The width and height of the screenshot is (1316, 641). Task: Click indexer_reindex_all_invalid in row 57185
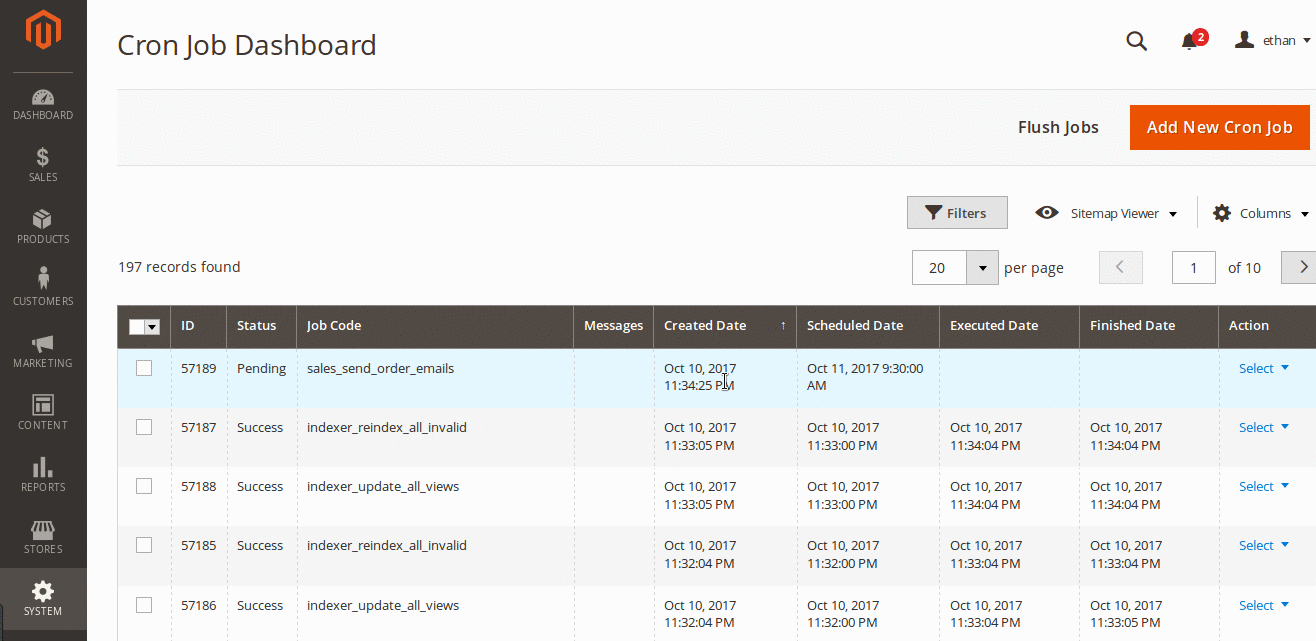tap(387, 545)
